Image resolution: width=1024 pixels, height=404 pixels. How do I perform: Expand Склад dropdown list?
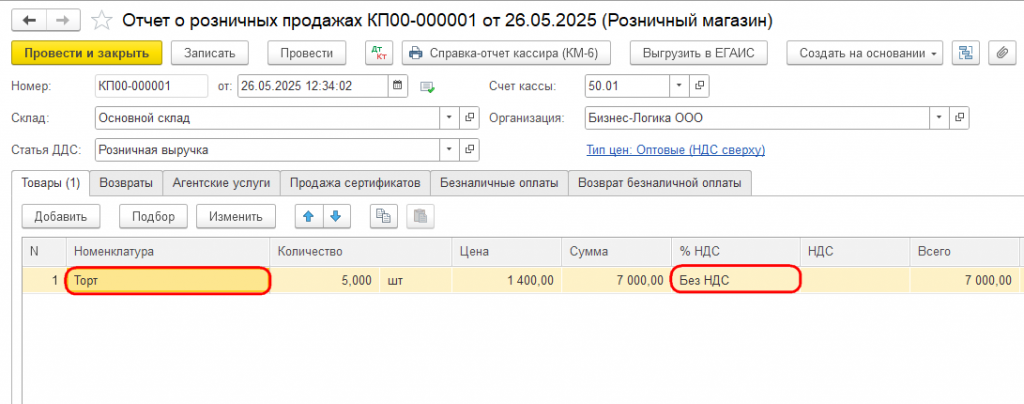pyautogui.click(x=449, y=118)
